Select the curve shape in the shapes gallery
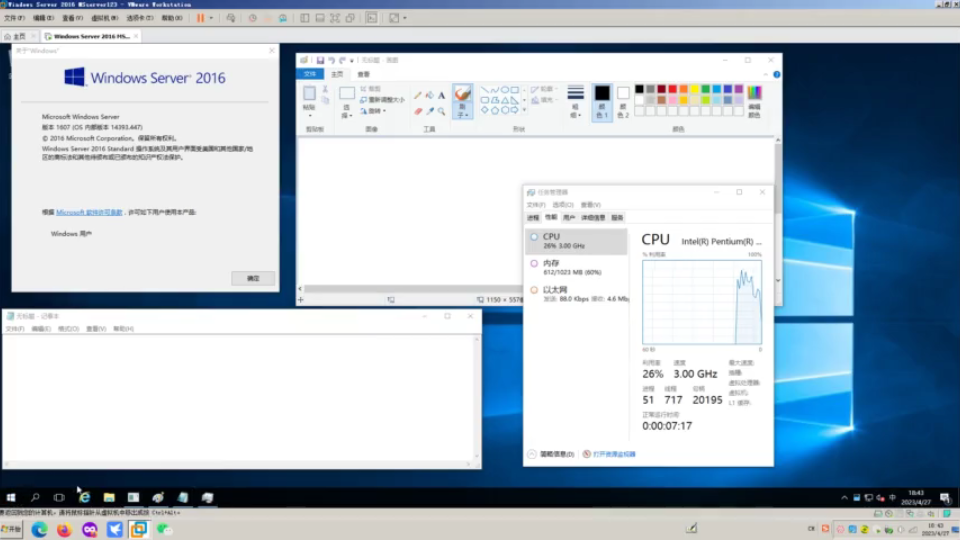 coord(495,89)
